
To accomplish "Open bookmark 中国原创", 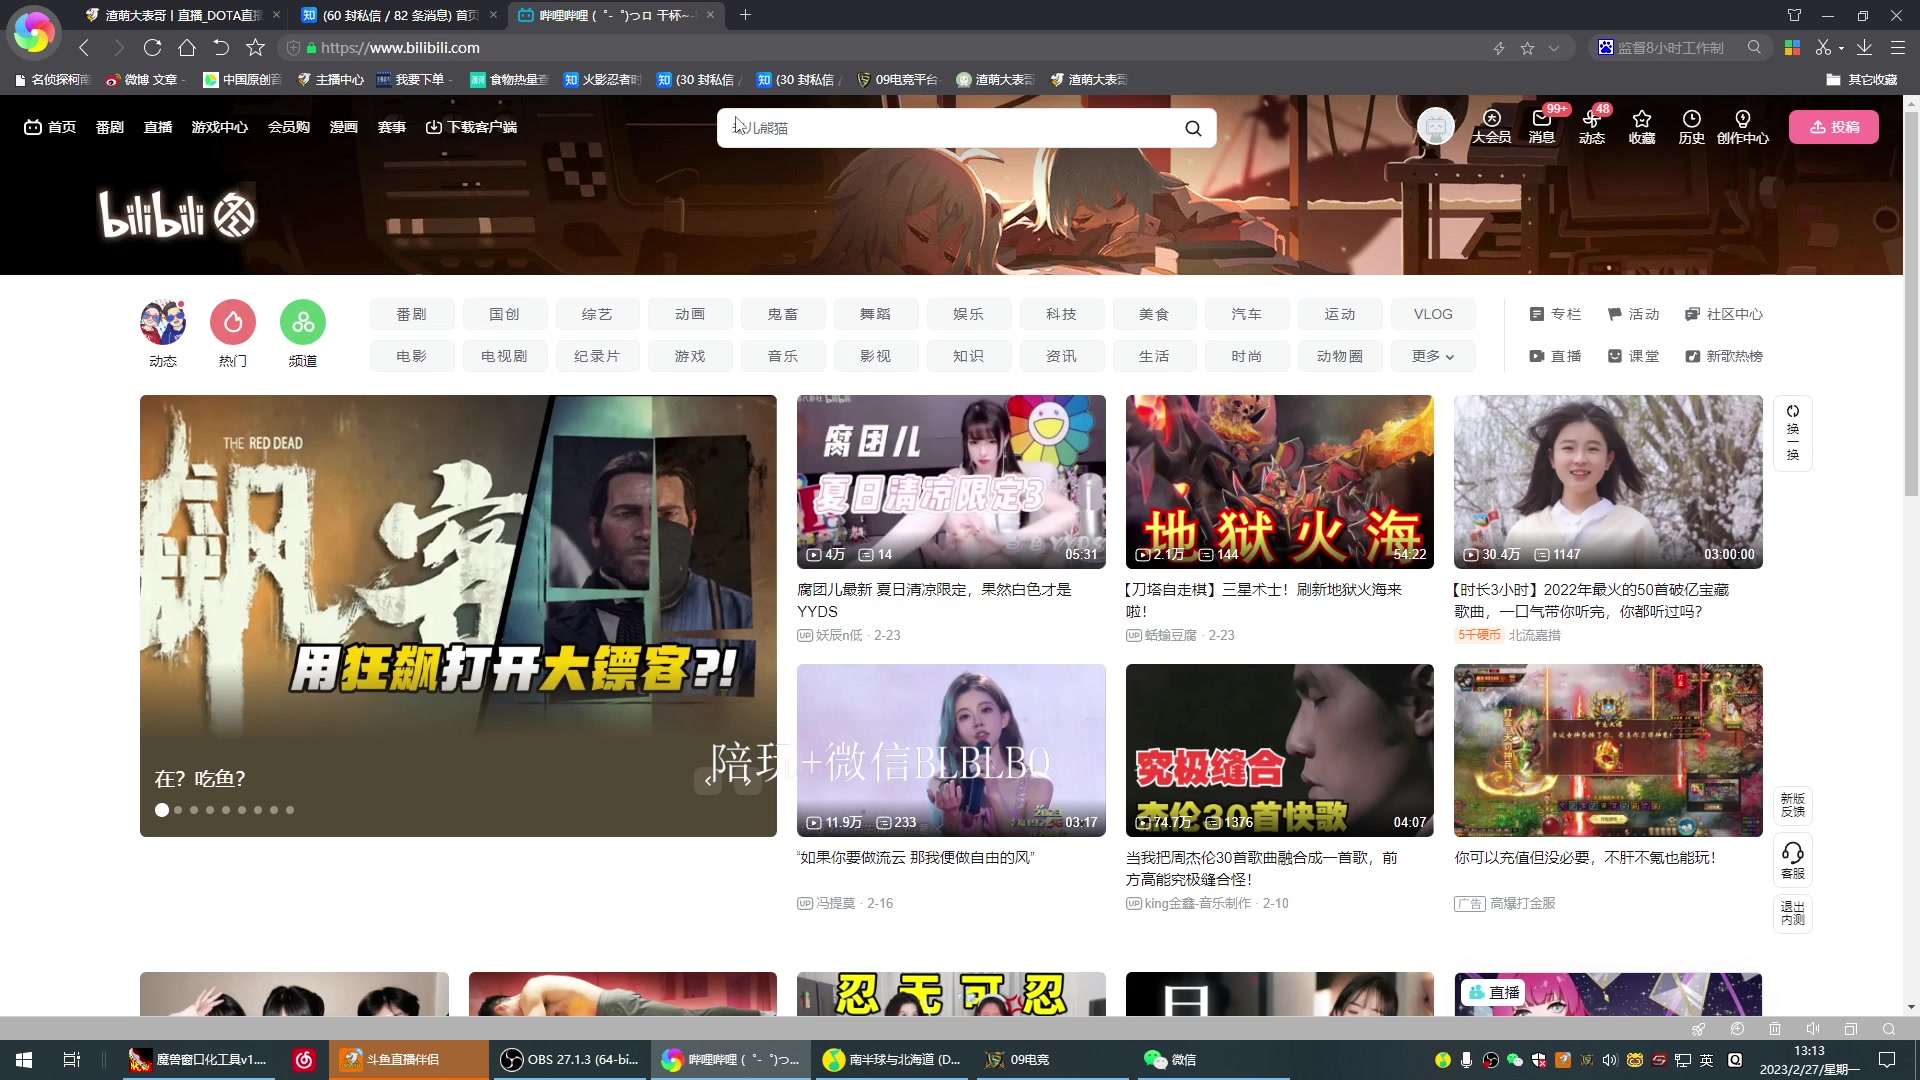I will [x=242, y=79].
